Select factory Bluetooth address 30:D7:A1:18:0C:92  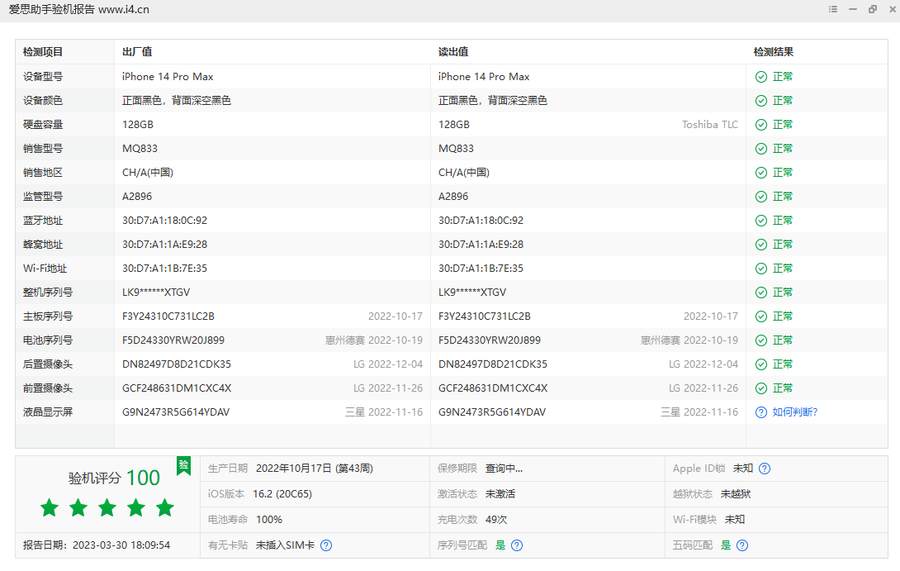coord(165,220)
